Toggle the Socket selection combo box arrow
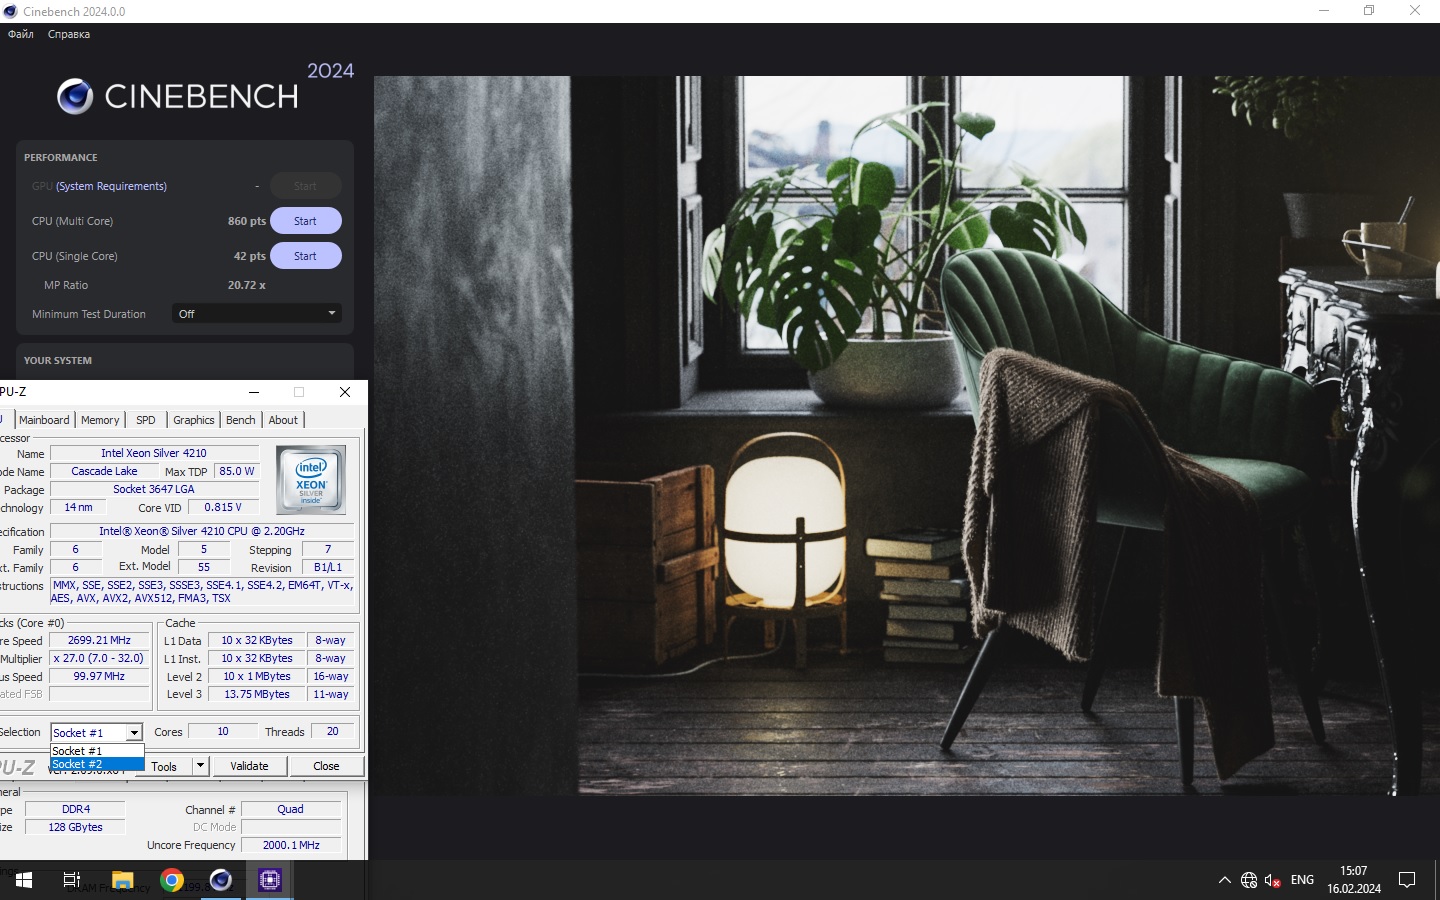Image resolution: width=1440 pixels, height=900 pixels. click(x=134, y=733)
